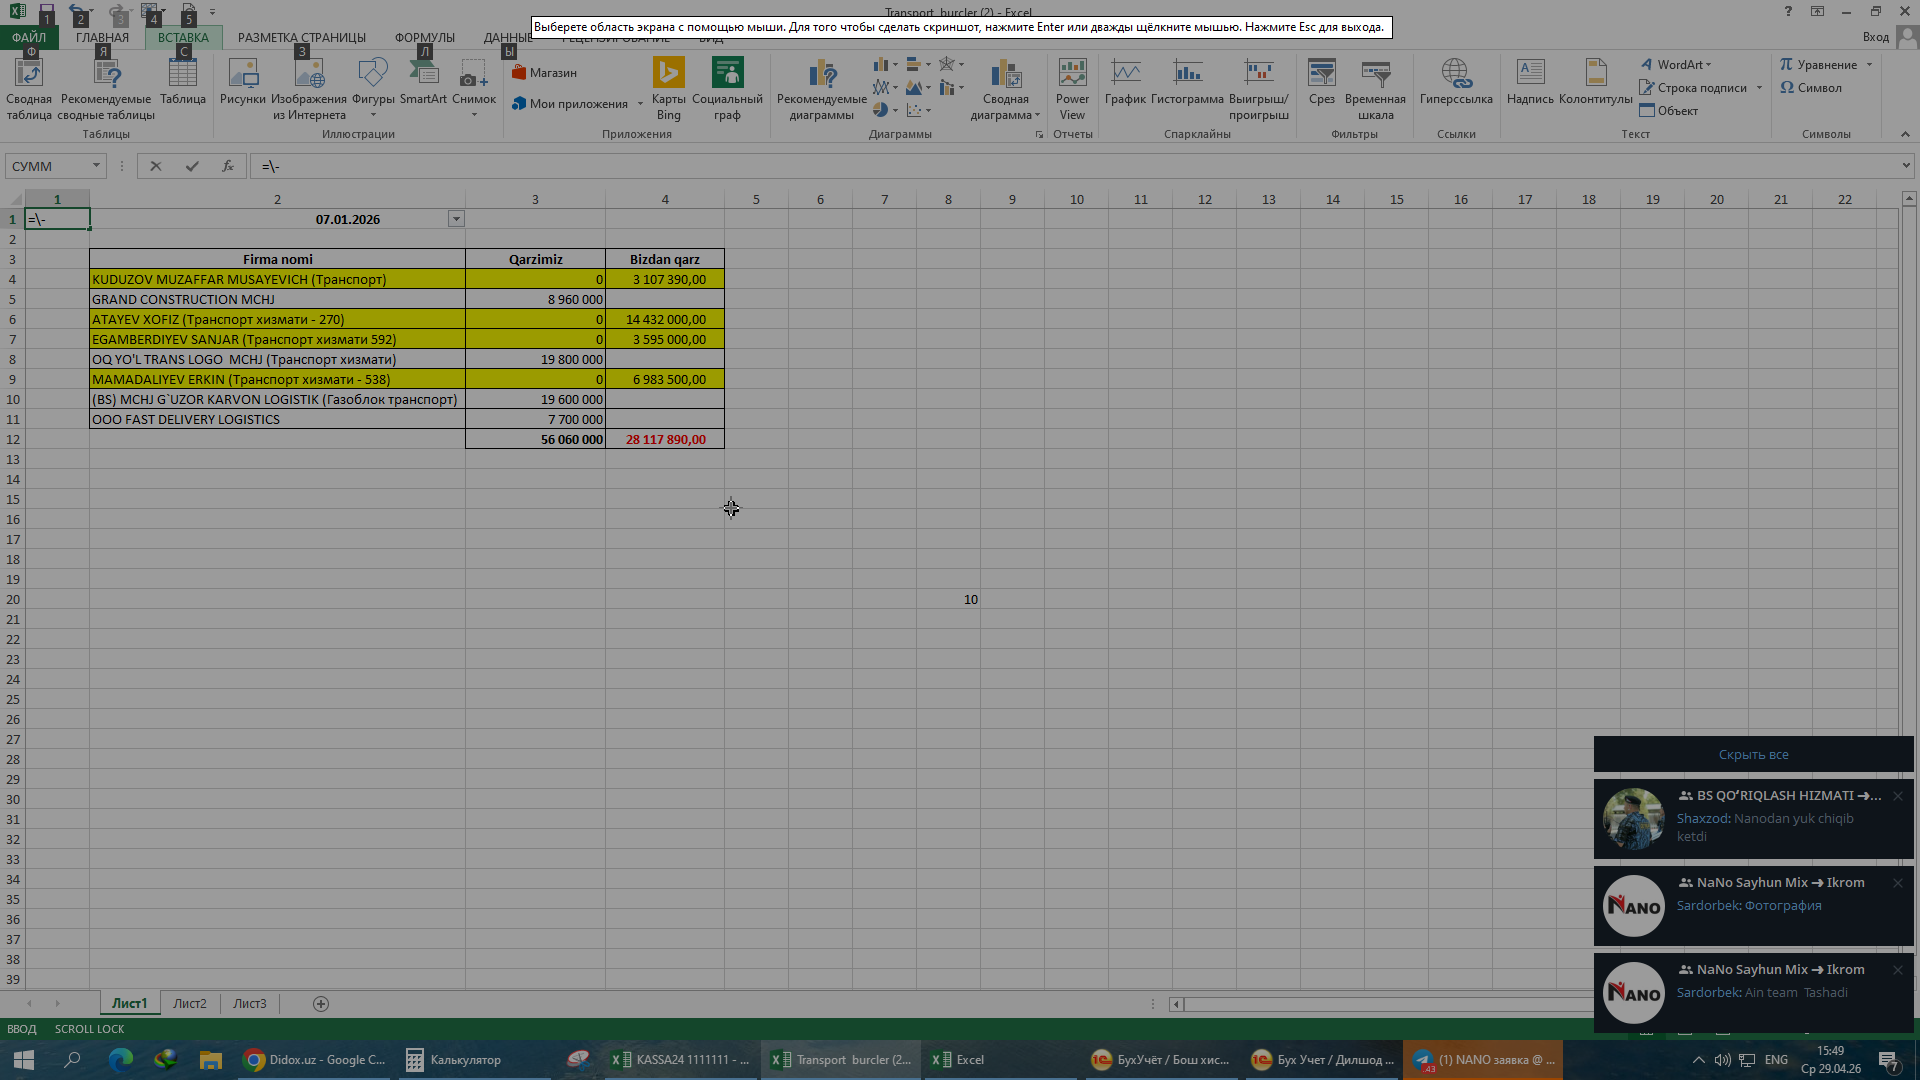Viewport: 1920px width, 1080px height.
Task: Switch to the ФОРМУЛЫ ribbon tab
Action: click(x=424, y=38)
